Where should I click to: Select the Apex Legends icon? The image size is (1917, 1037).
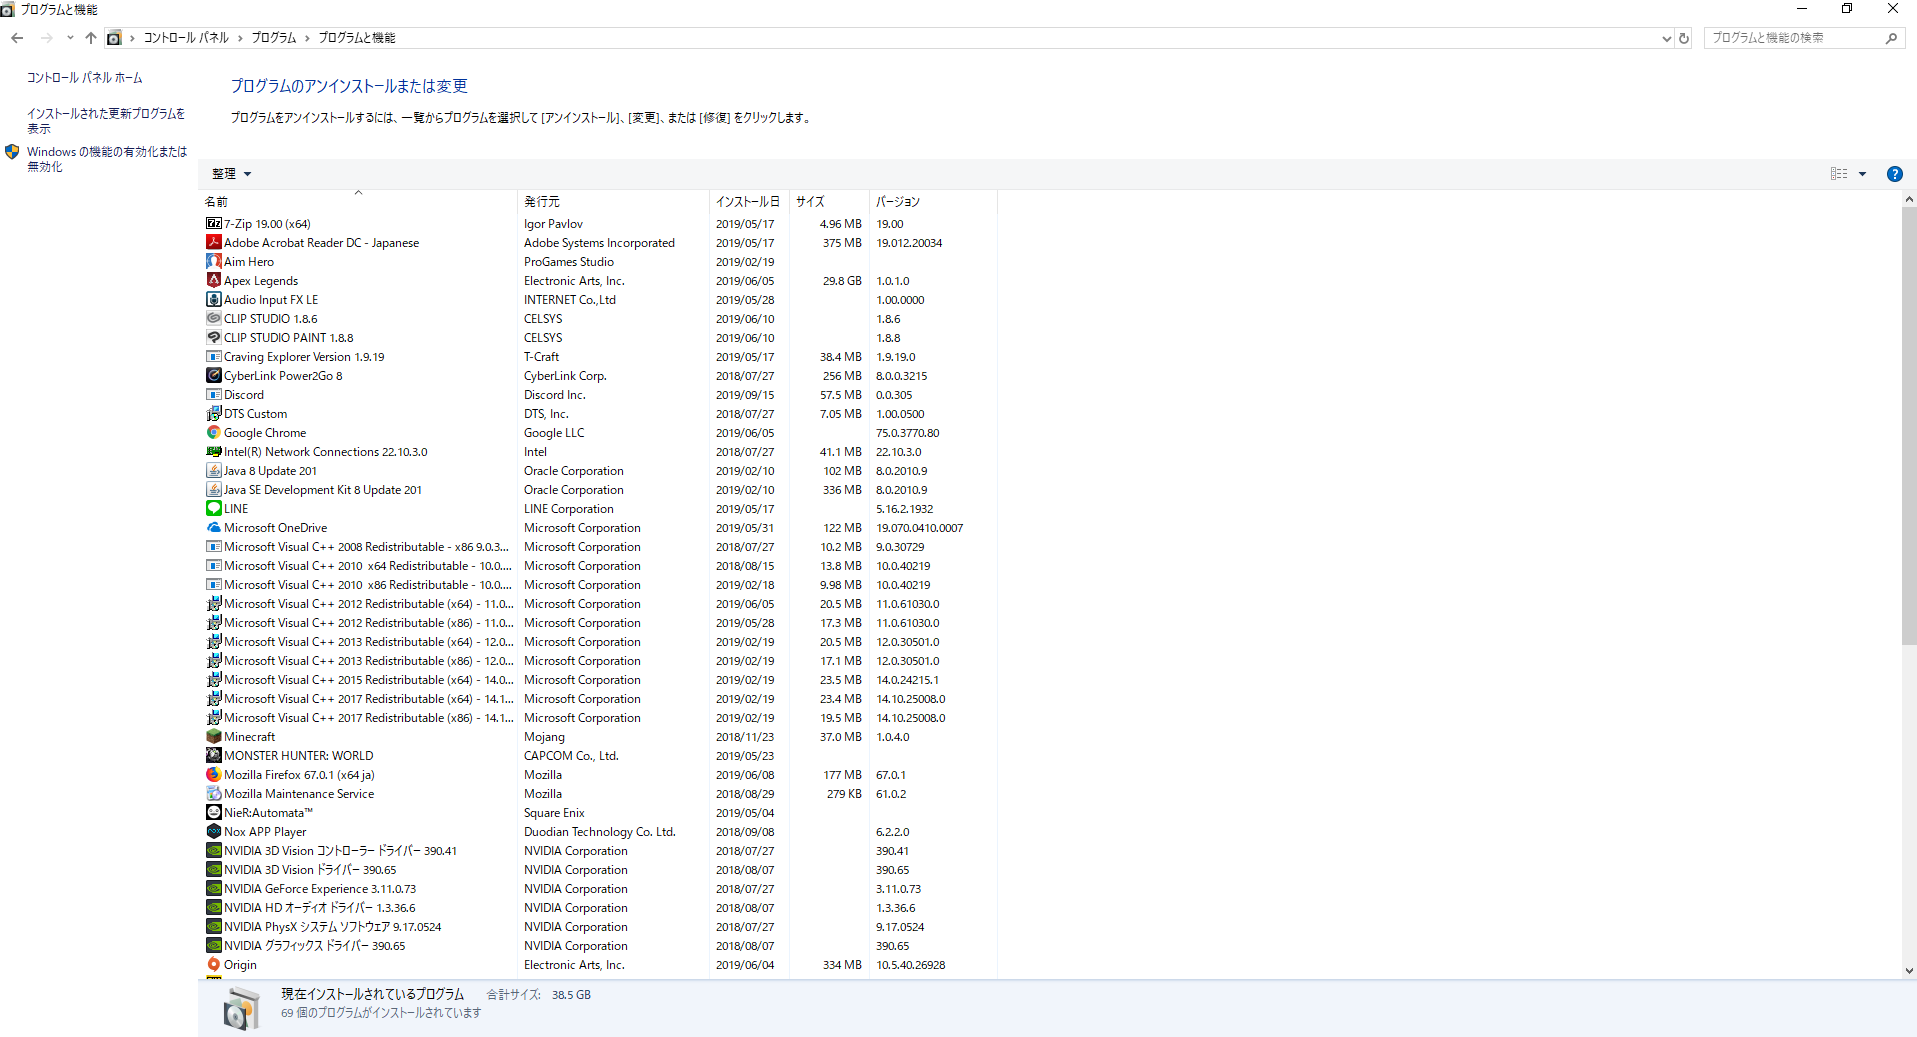213,281
